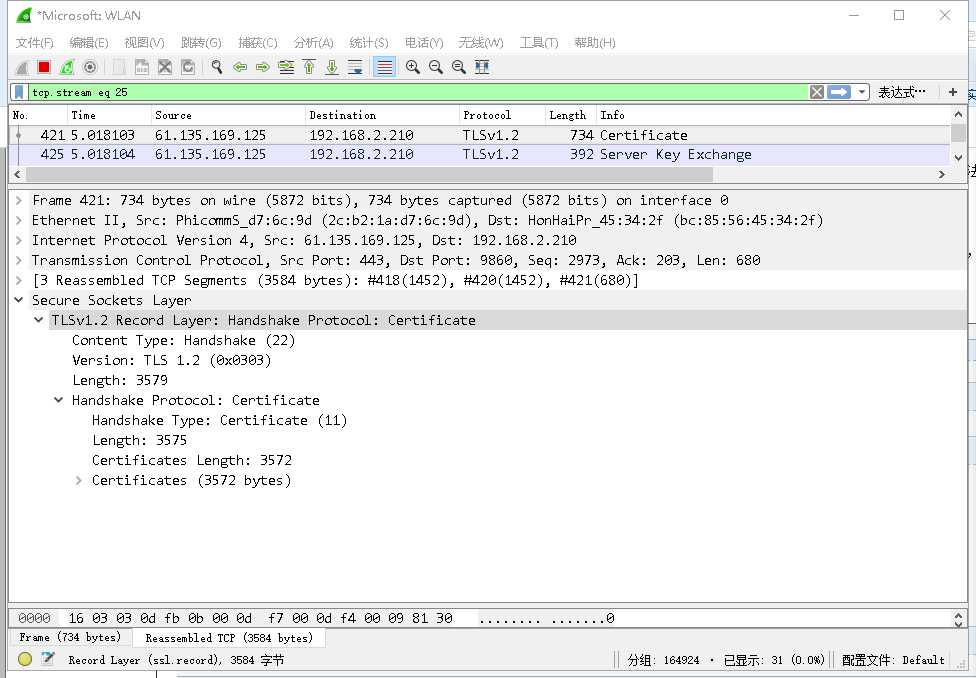Go back to previous packet in history
The image size is (976, 678).
240,67
